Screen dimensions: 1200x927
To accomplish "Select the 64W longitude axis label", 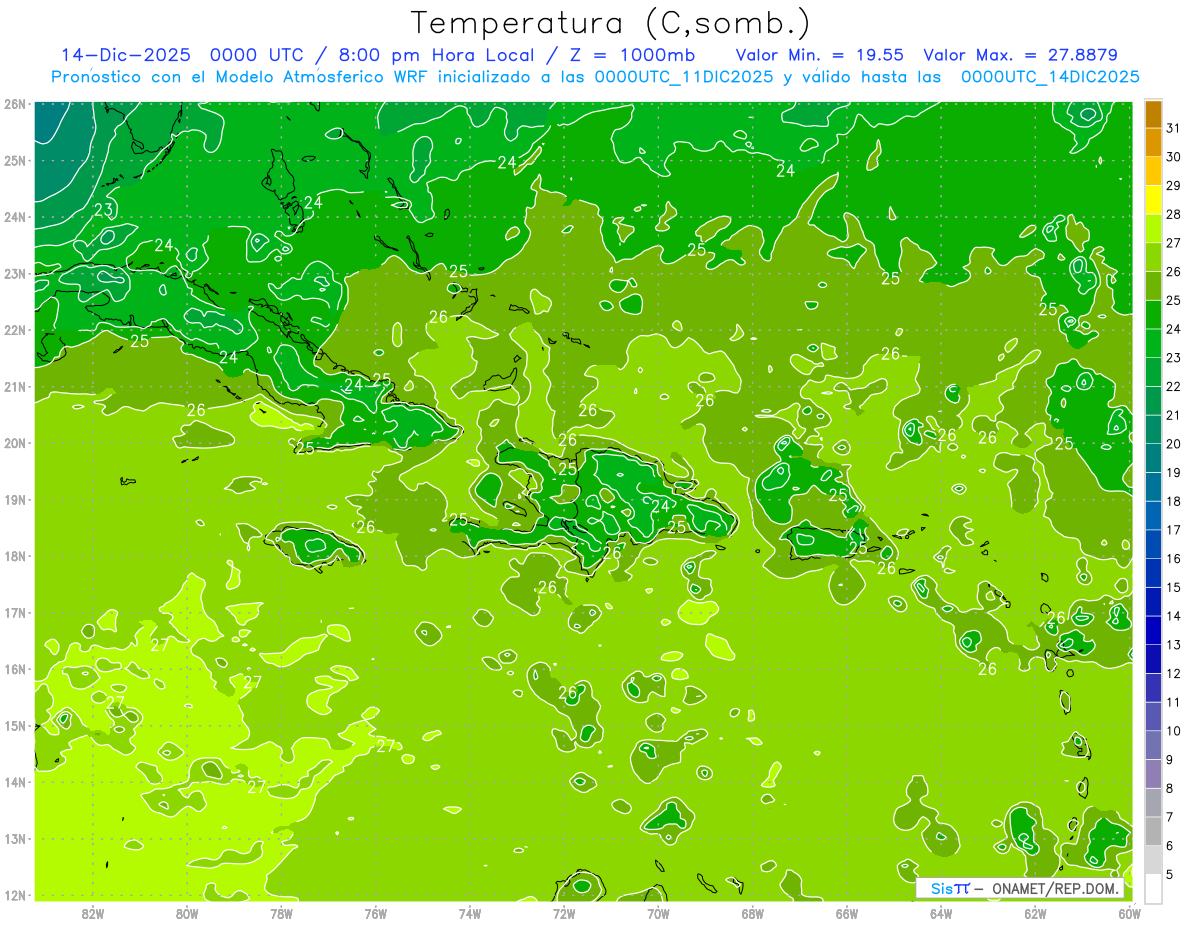I will point(941,913).
